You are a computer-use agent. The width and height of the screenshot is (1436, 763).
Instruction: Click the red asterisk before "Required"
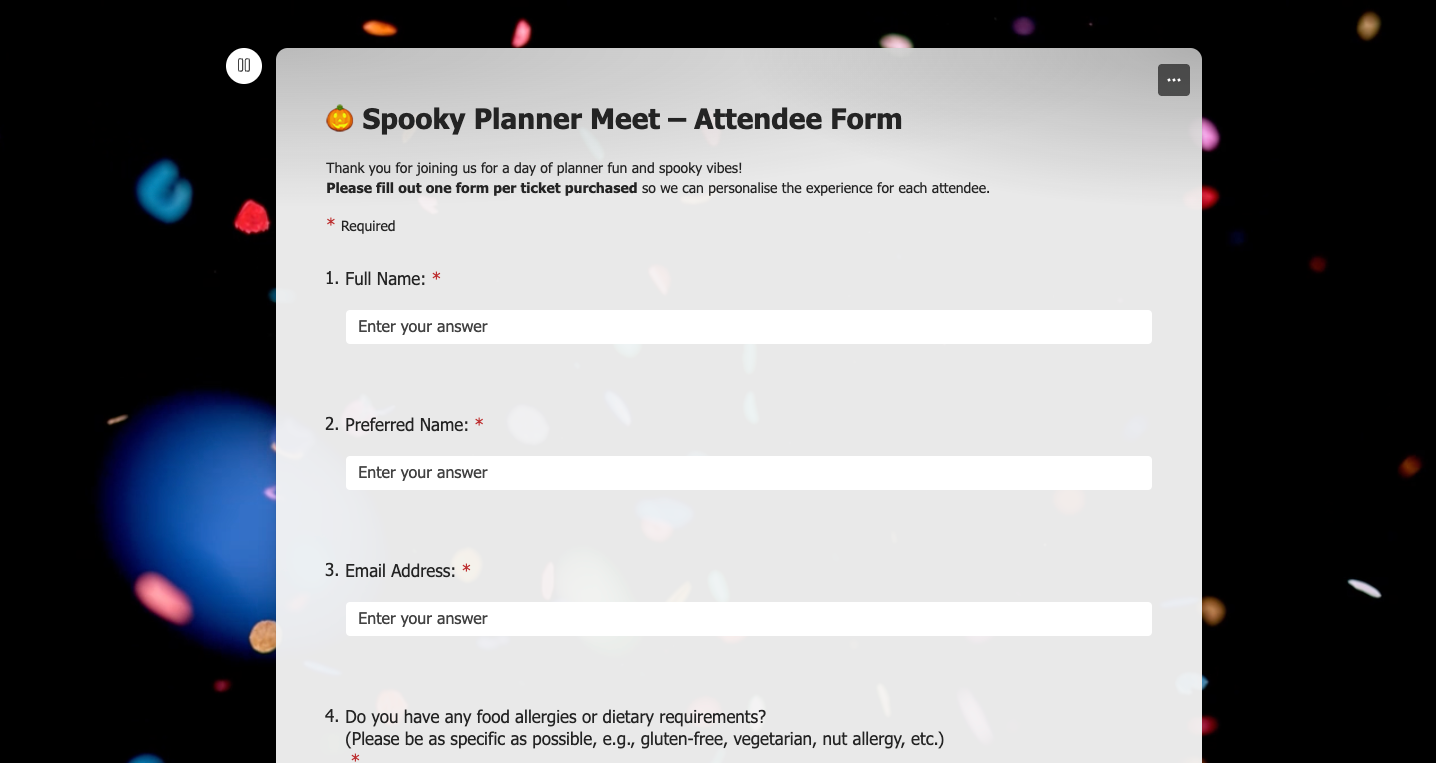pos(331,224)
